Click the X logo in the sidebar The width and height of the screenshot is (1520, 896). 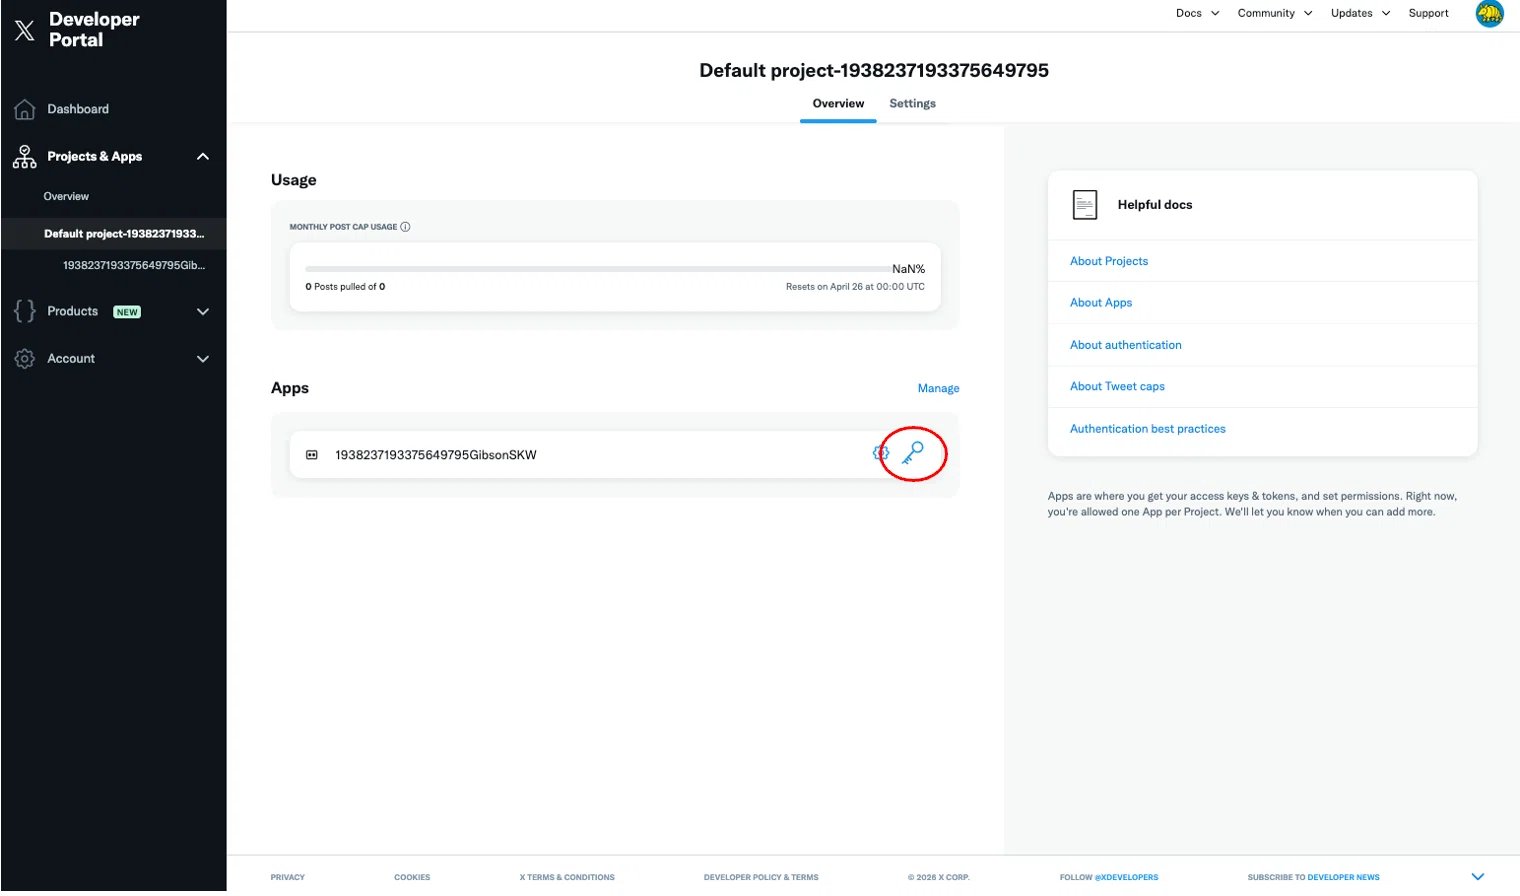coord(25,30)
